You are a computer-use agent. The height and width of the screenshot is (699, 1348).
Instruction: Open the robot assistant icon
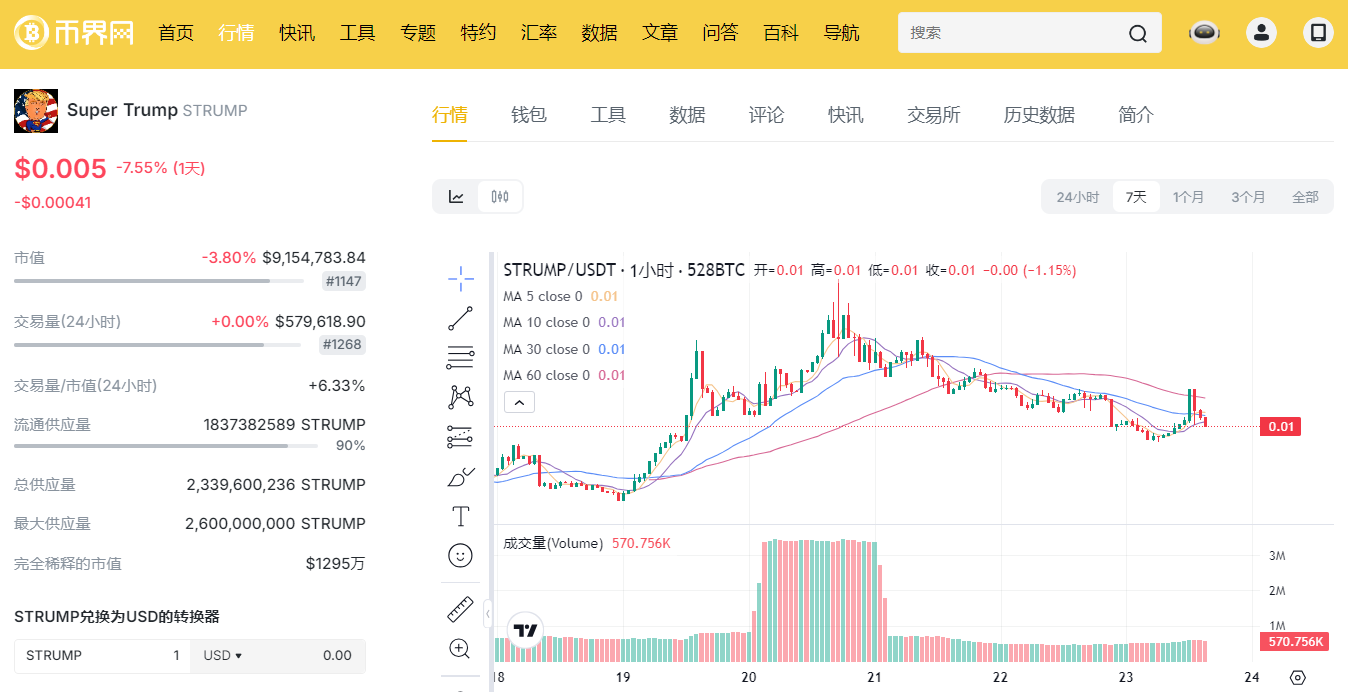[x=1204, y=33]
